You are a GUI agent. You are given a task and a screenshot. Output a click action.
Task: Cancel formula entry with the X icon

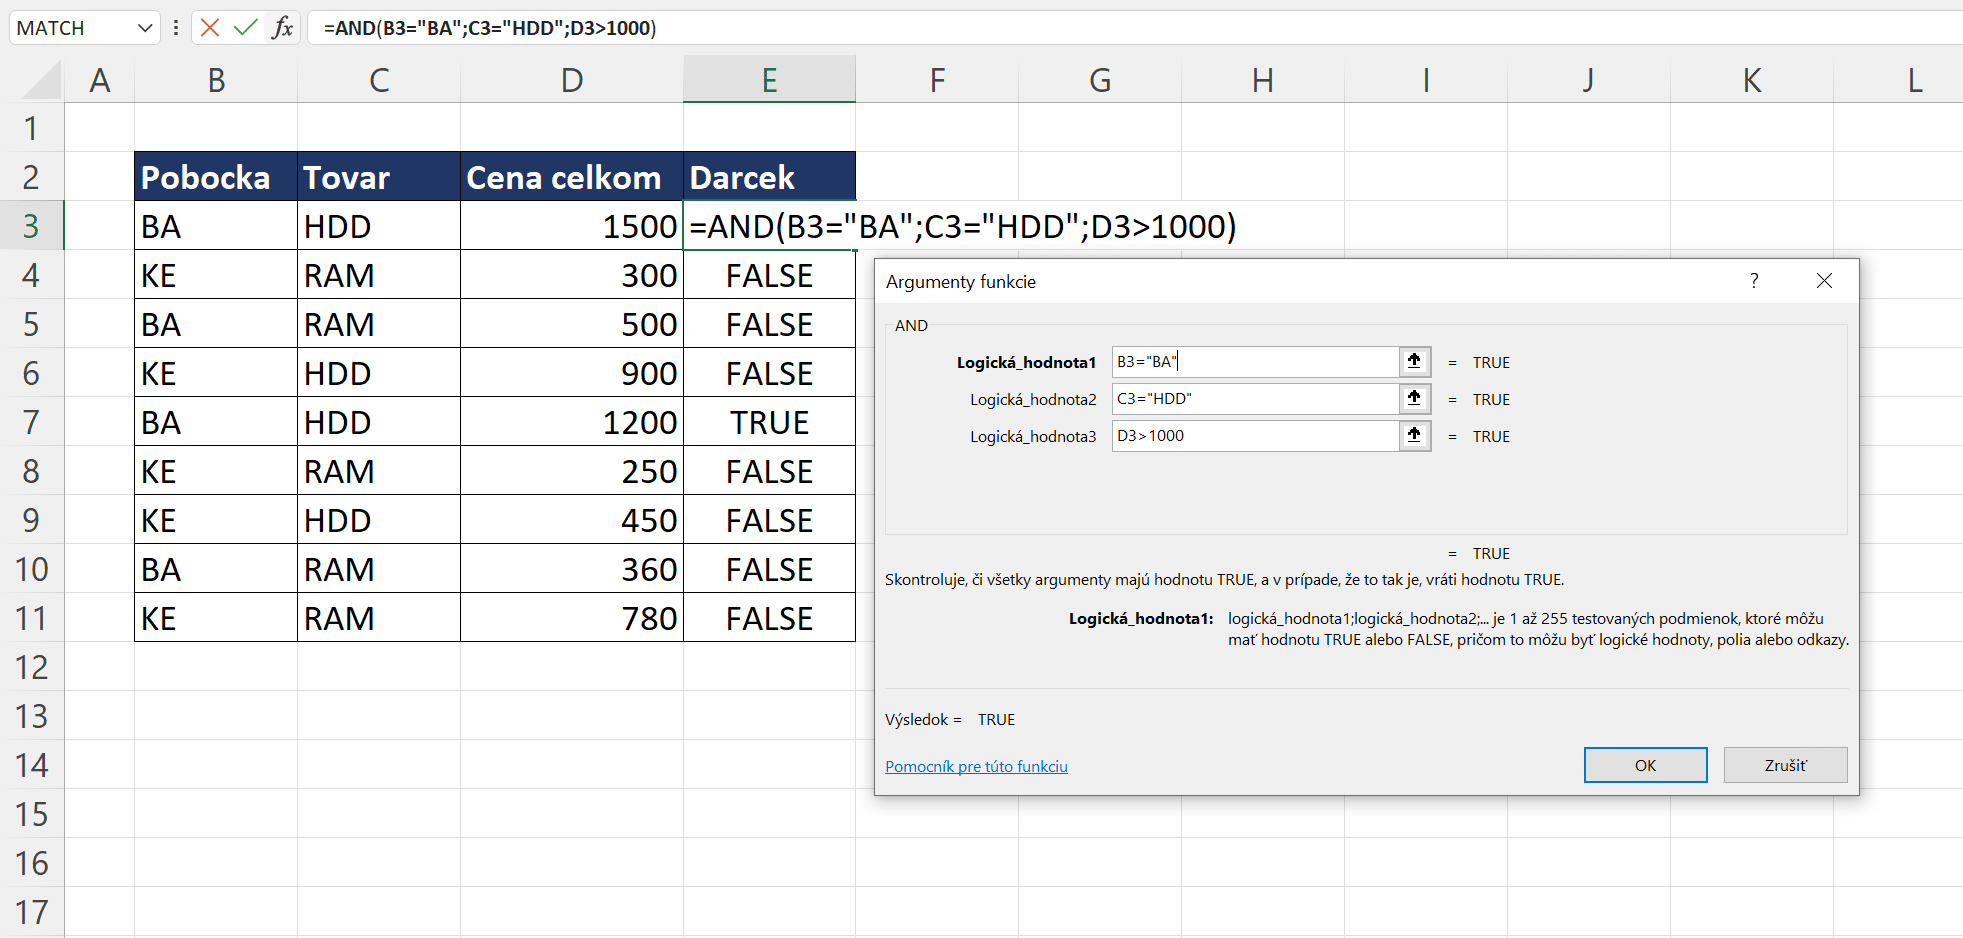210,27
